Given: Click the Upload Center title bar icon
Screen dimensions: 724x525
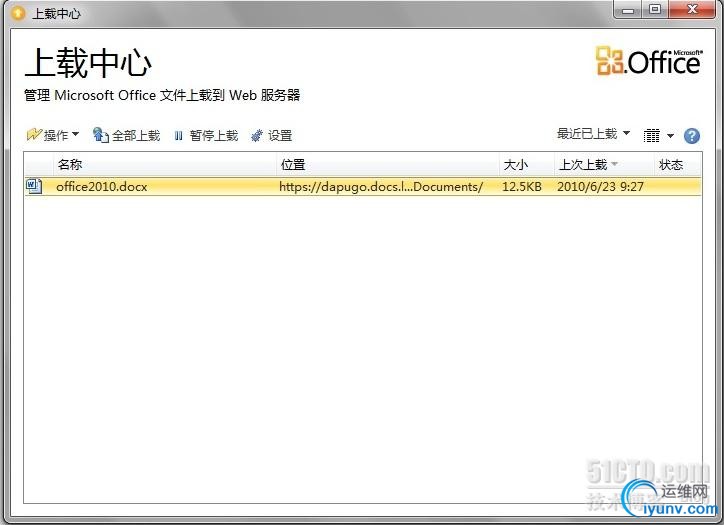Looking at the screenshot, I should pos(18,13).
